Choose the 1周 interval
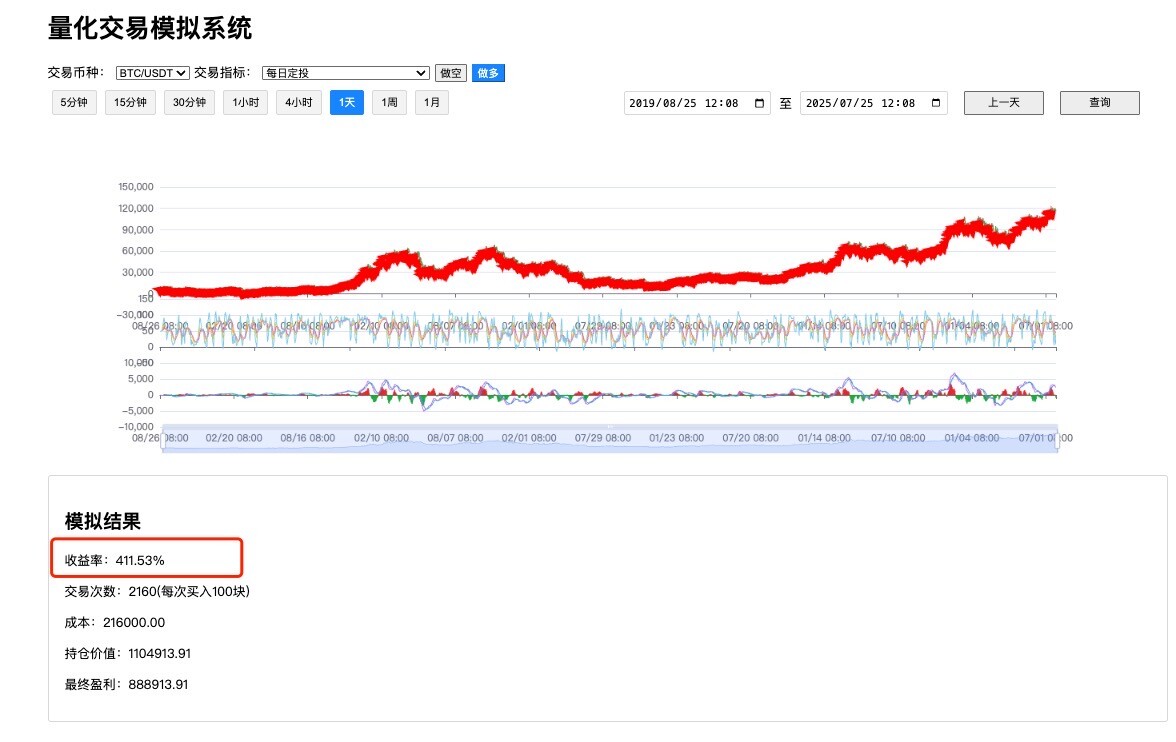This screenshot has width=1176, height=742. click(389, 102)
